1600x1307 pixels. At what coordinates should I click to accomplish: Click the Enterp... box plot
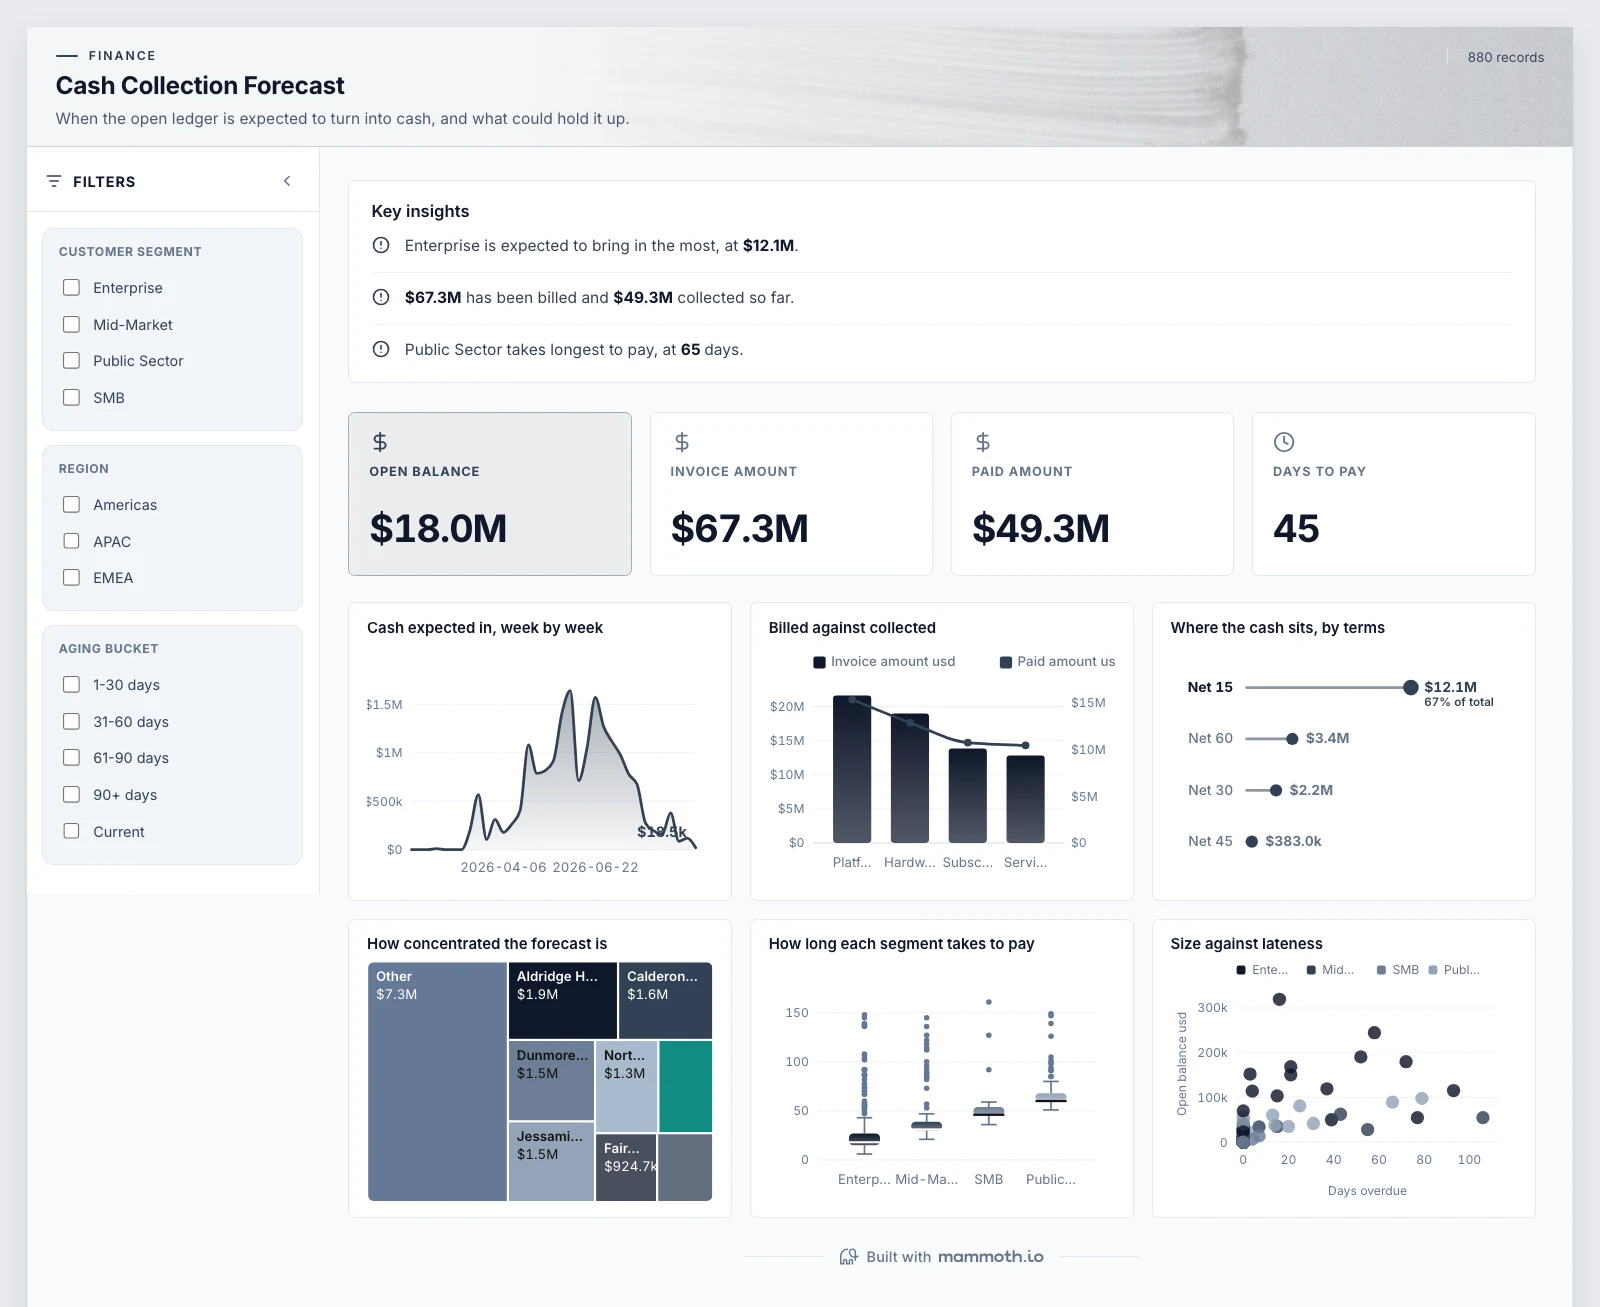tap(864, 1138)
